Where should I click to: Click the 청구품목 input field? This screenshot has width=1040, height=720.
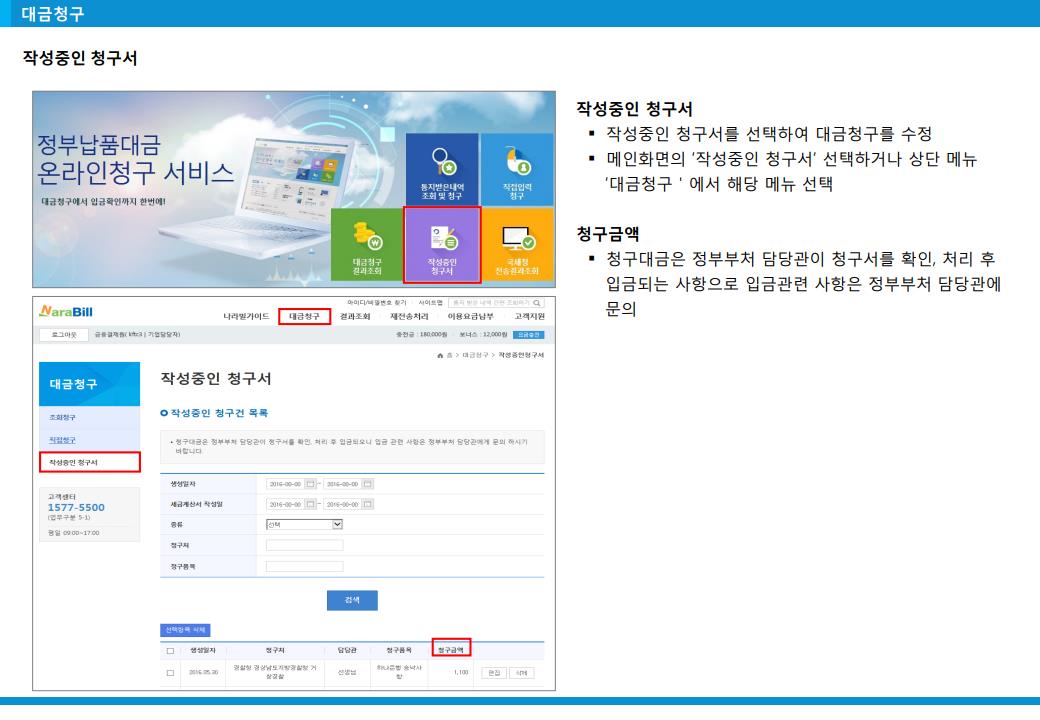[304, 566]
